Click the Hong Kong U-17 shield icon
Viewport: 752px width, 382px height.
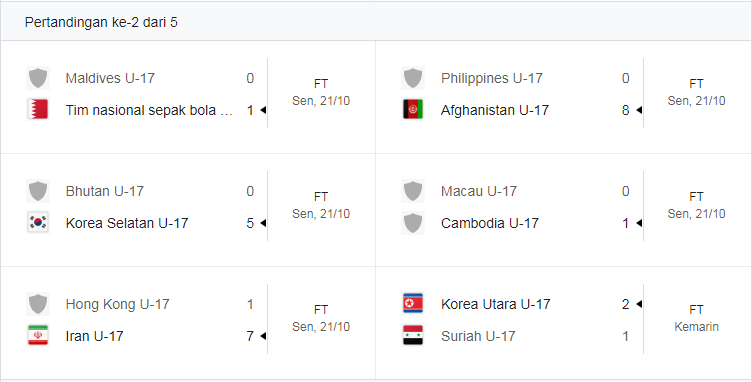38,304
